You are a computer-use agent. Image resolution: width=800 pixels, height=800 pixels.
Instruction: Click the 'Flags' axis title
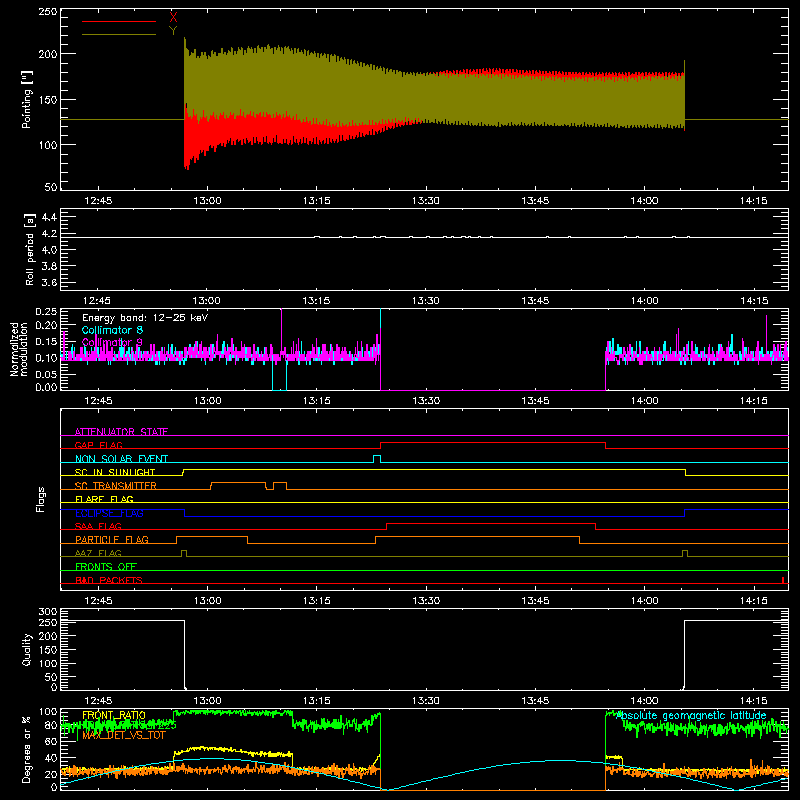click(x=40, y=499)
